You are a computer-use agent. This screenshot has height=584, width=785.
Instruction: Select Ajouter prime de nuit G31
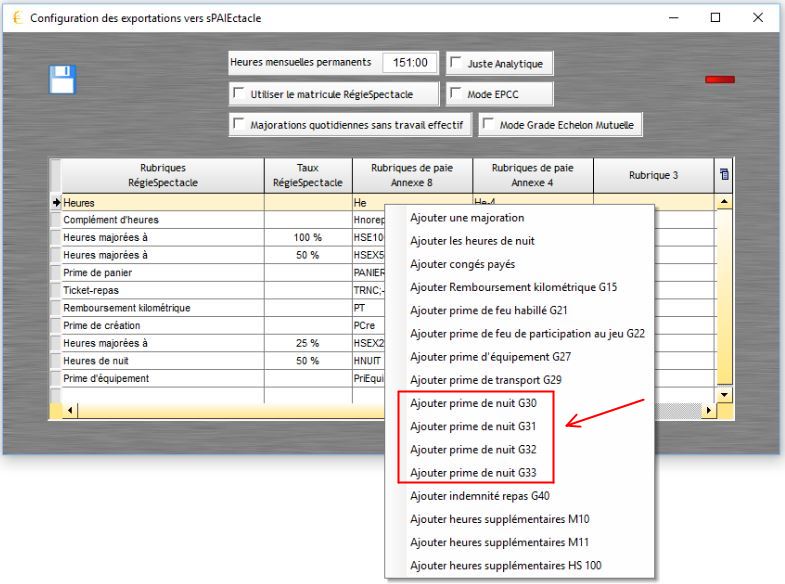[473, 426]
